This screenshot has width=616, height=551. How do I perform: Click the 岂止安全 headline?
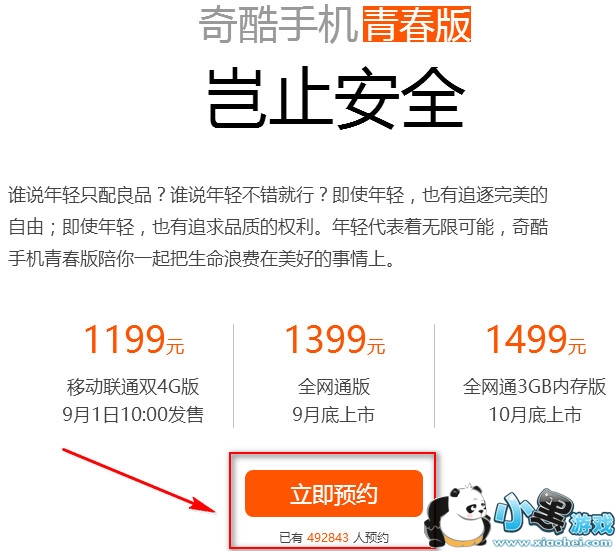coord(336,99)
